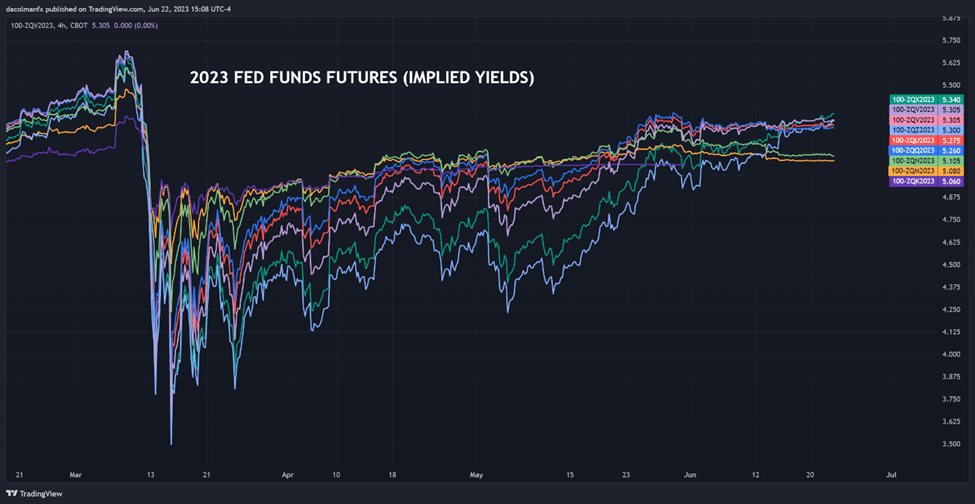Select the May marker on time axis
This screenshot has width=975, height=504.
(476, 474)
